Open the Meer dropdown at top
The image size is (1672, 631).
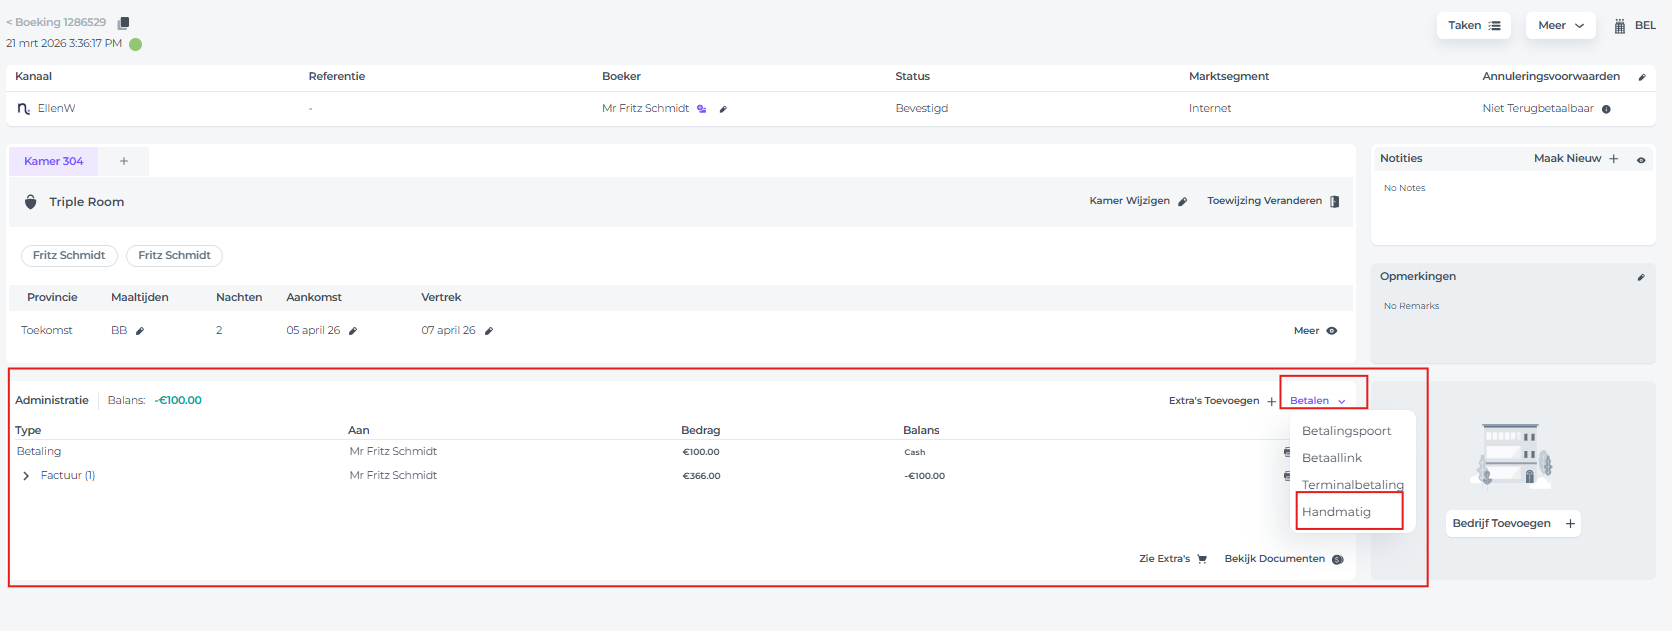1560,26
